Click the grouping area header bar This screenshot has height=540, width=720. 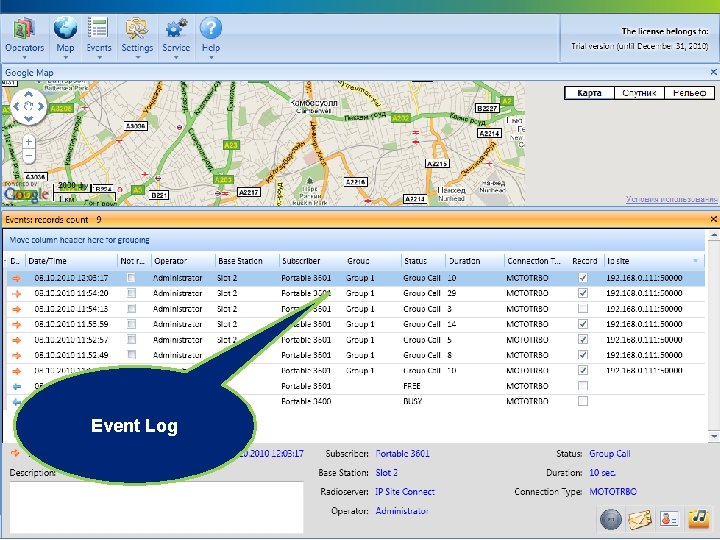click(x=354, y=240)
